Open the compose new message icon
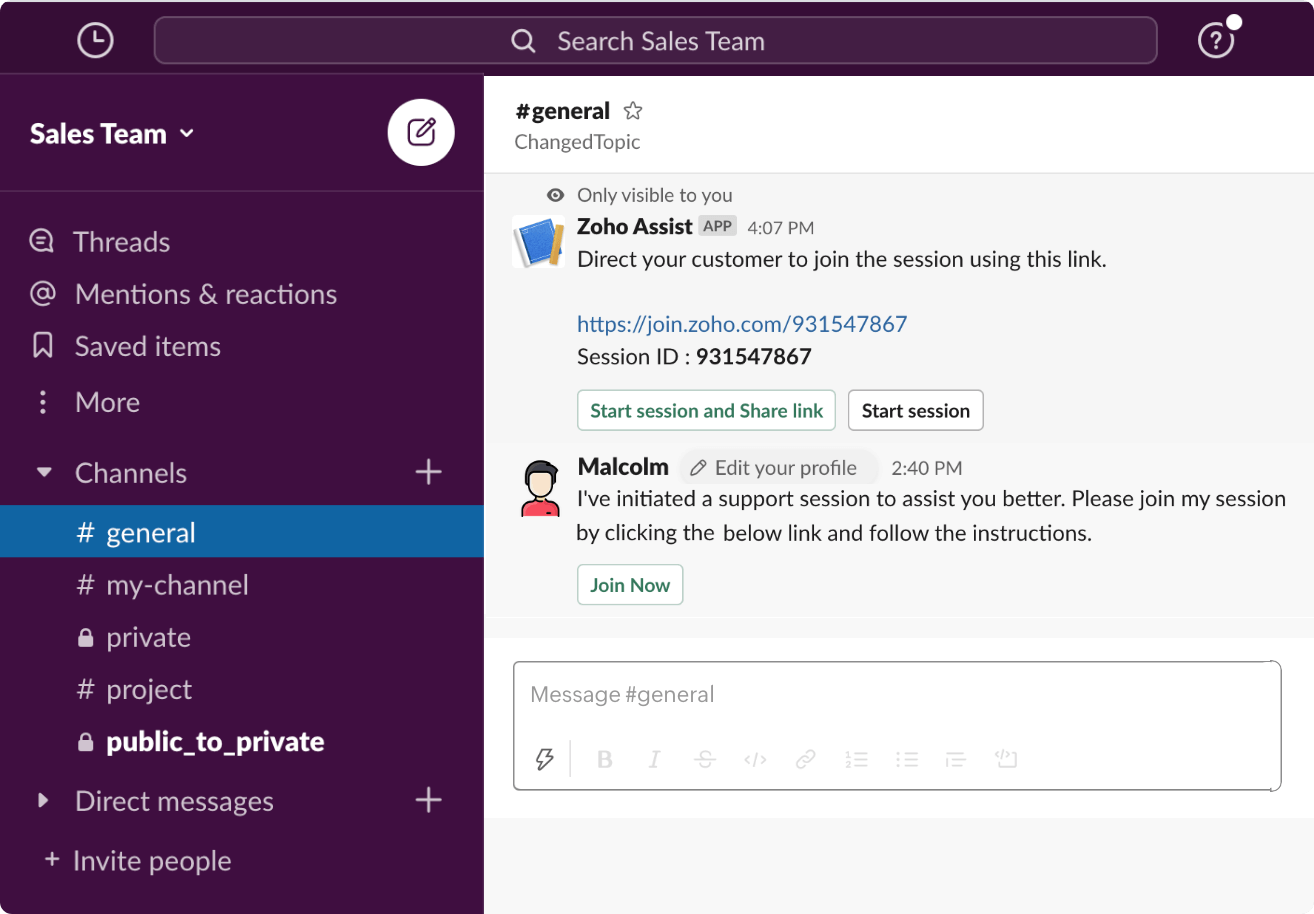The height and width of the screenshot is (914, 1314). point(420,132)
